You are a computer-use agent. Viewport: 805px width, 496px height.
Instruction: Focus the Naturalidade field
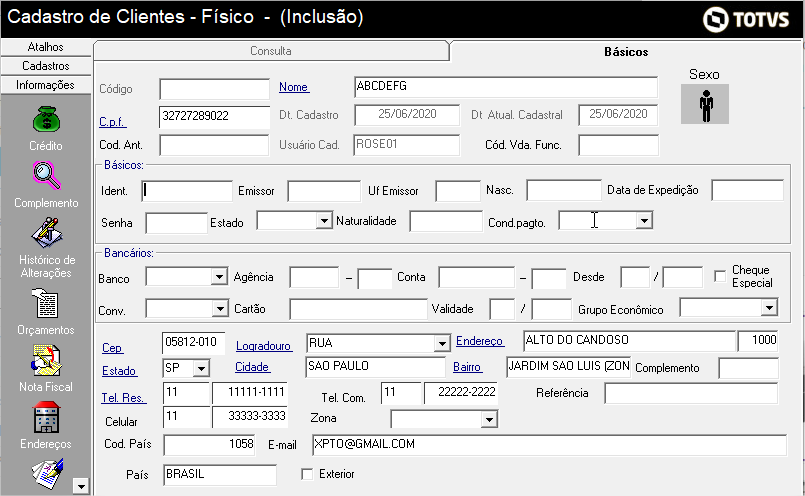pyautogui.click(x=446, y=221)
